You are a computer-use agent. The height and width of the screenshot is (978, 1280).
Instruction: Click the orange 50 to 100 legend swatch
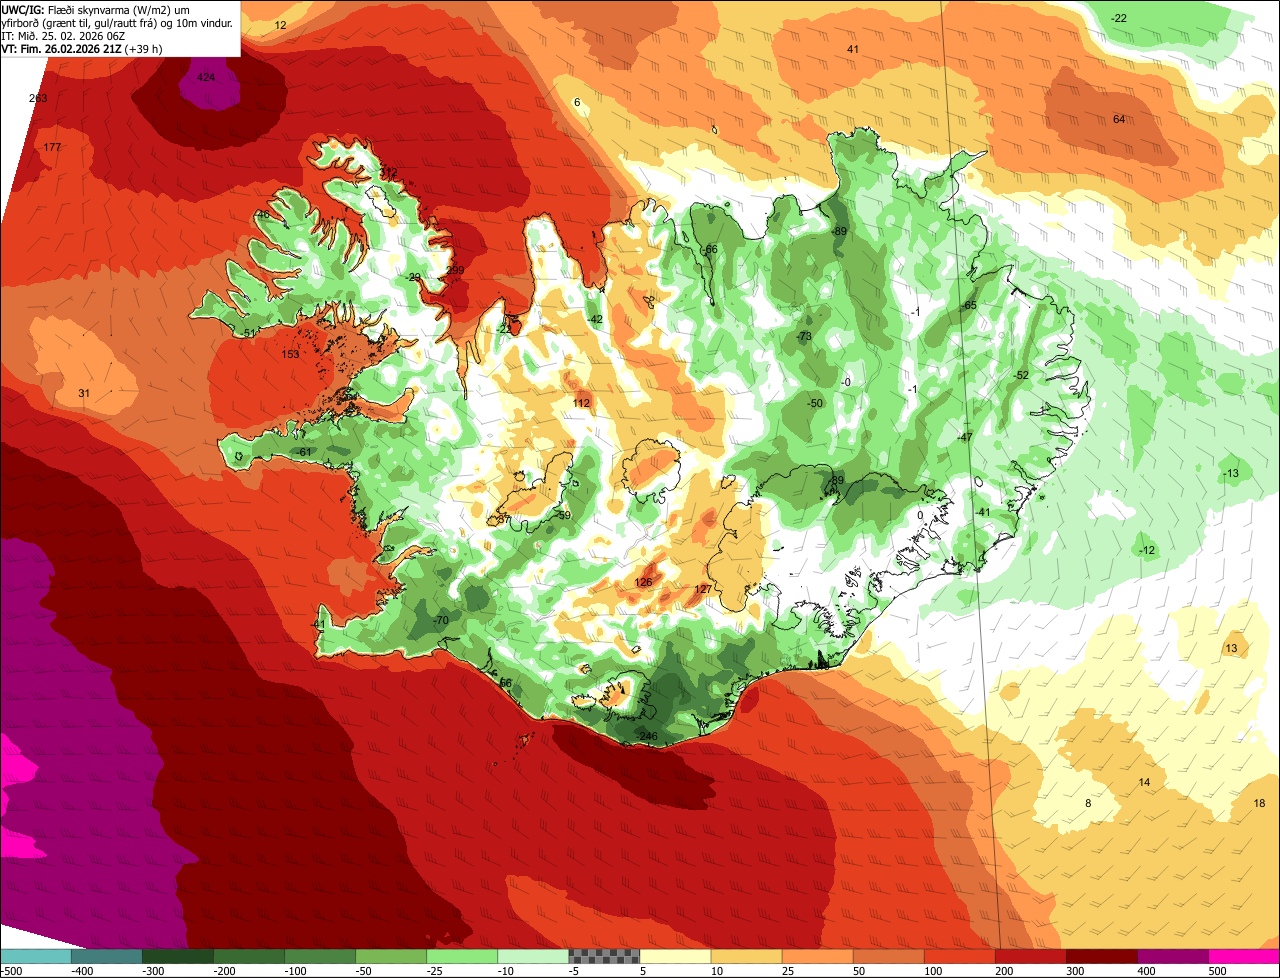[x=889, y=956]
